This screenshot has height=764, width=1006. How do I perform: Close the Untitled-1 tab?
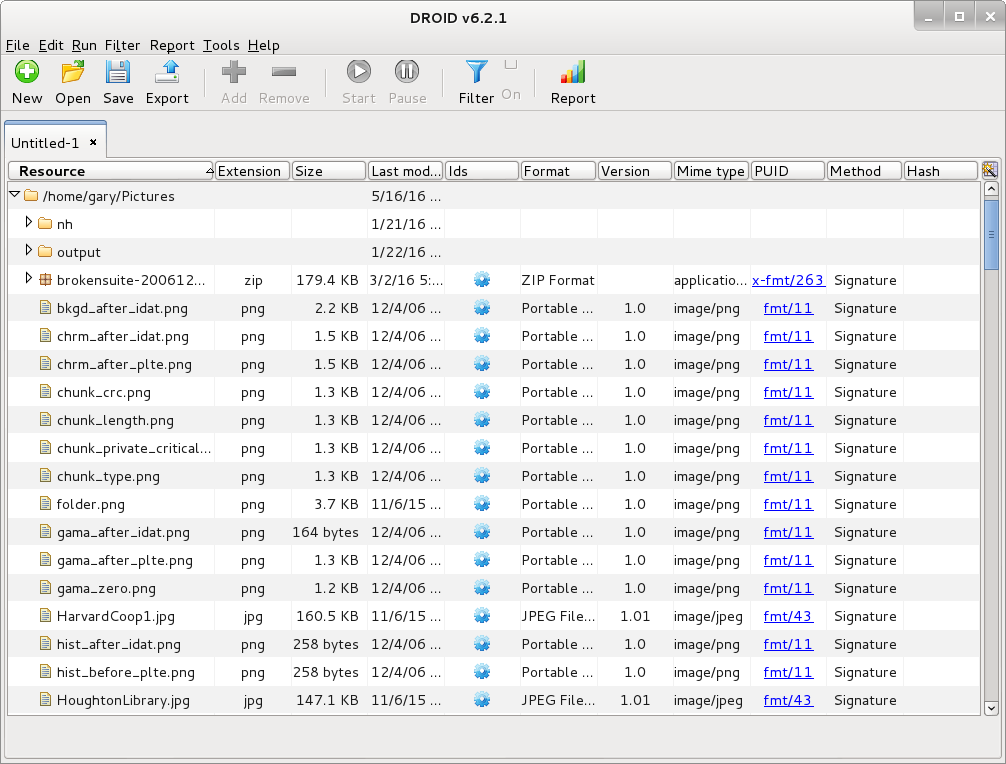(x=93, y=142)
